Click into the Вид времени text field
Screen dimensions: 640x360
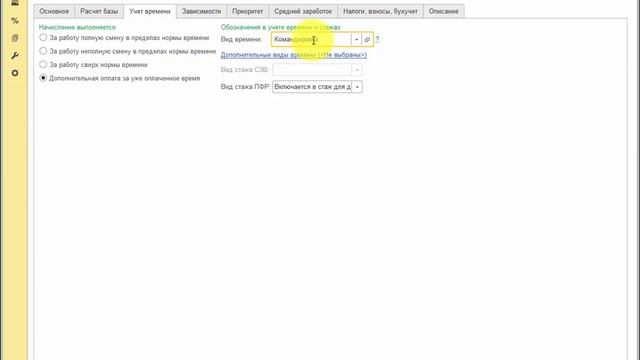click(311, 40)
